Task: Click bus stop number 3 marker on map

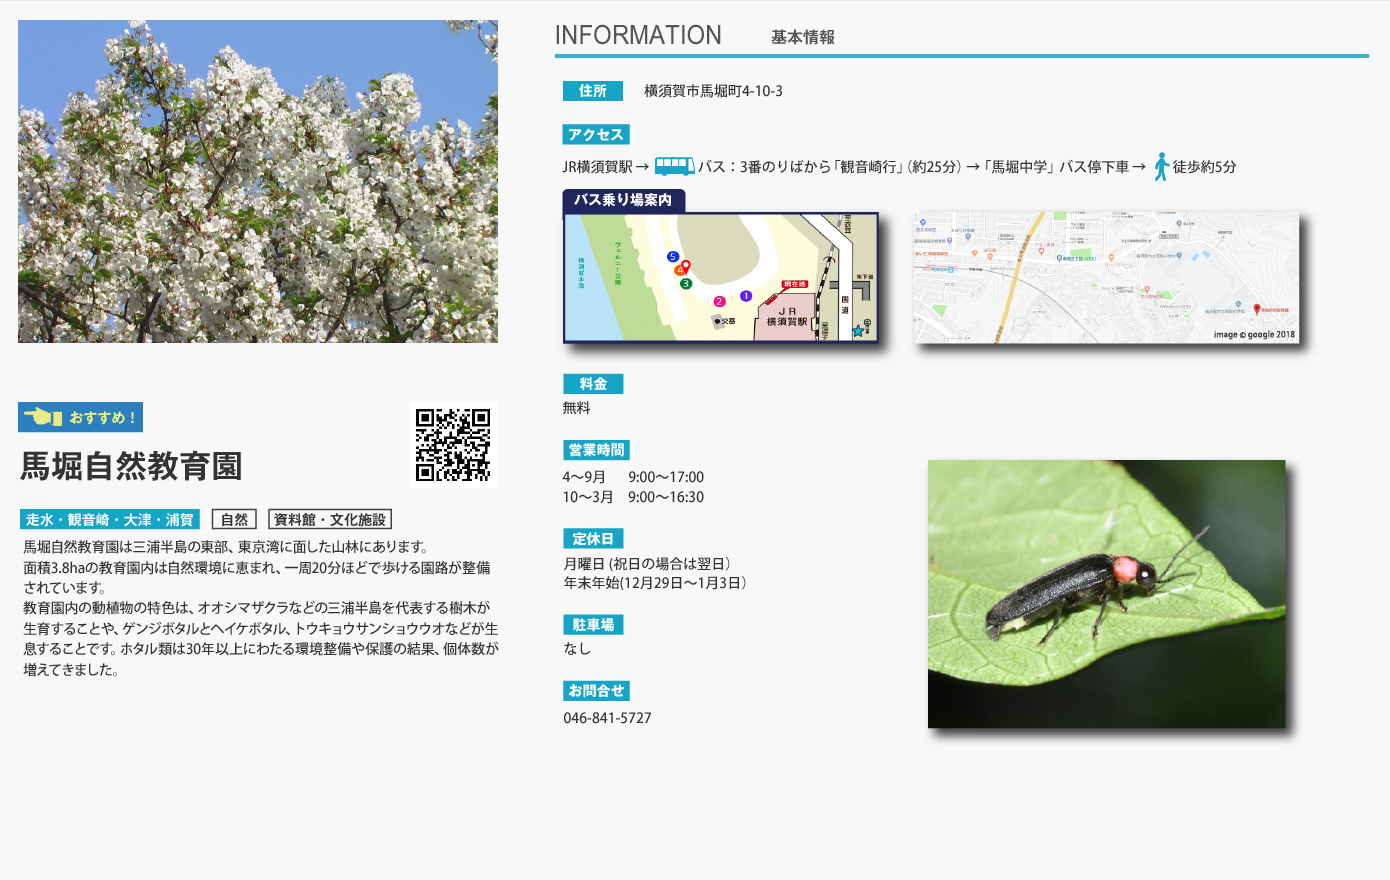Action: [x=685, y=284]
